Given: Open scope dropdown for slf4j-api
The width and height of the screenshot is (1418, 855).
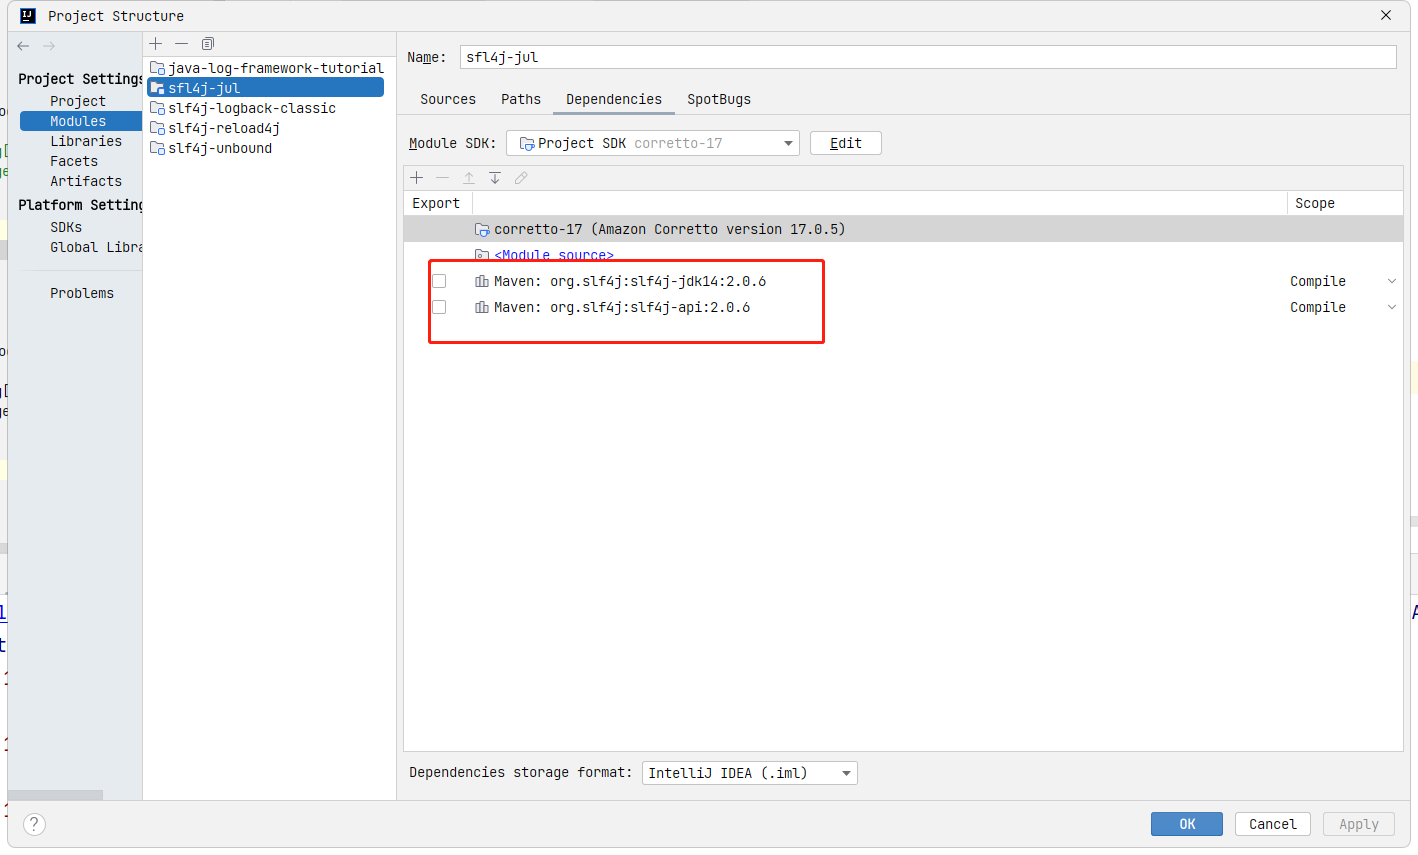Looking at the screenshot, I should coord(1392,307).
